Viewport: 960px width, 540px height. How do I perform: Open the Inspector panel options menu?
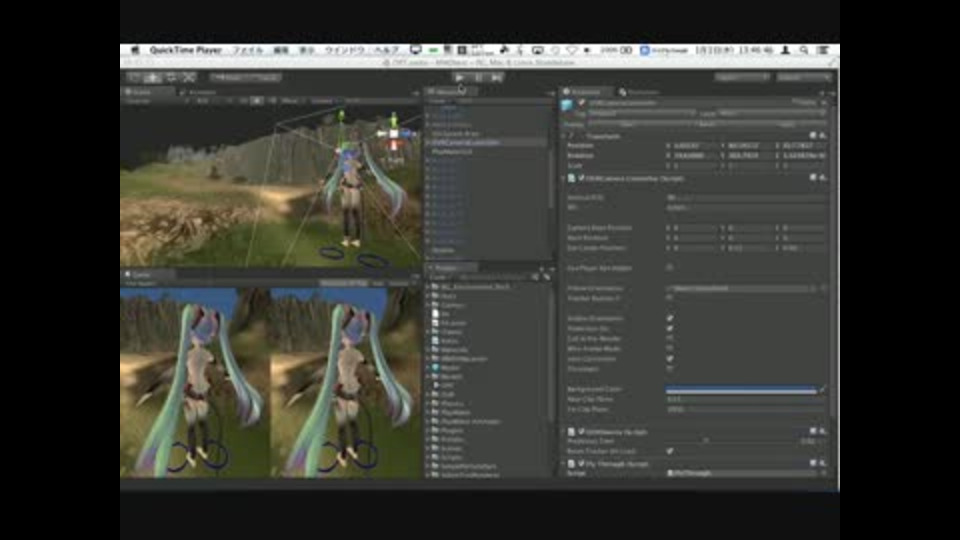[x=829, y=93]
